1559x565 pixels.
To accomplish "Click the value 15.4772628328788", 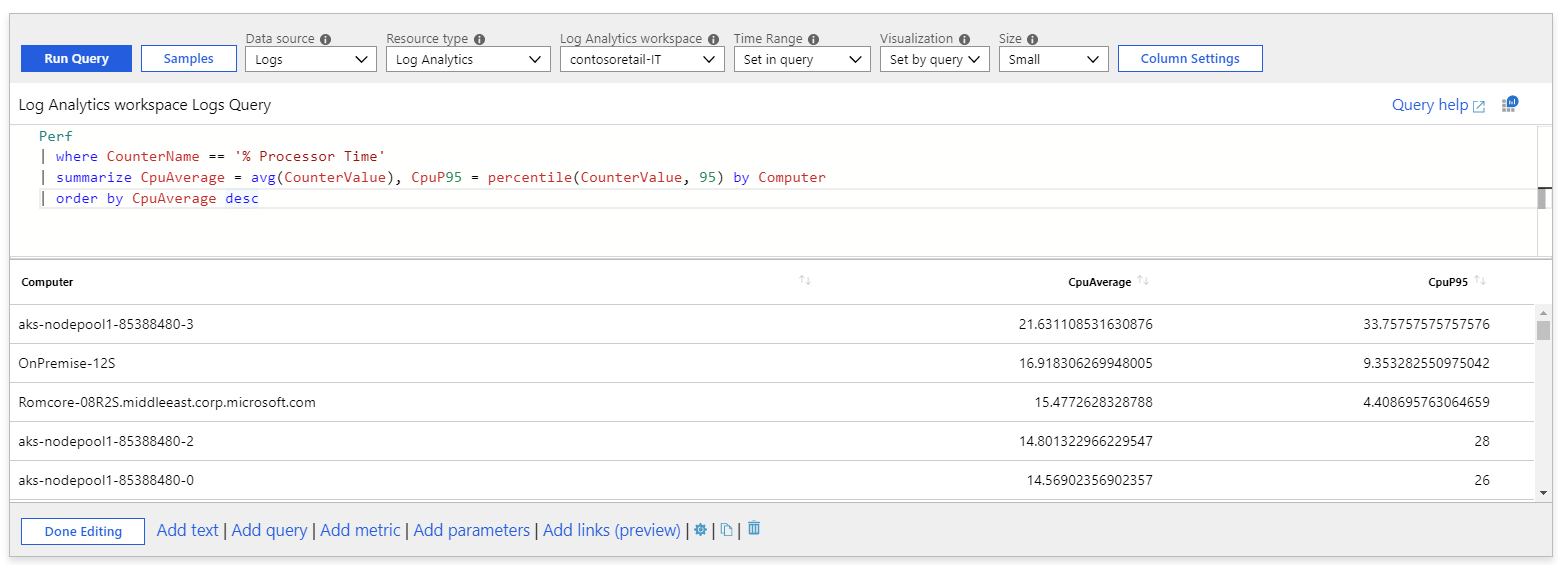I will click(x=1093, y=402).
